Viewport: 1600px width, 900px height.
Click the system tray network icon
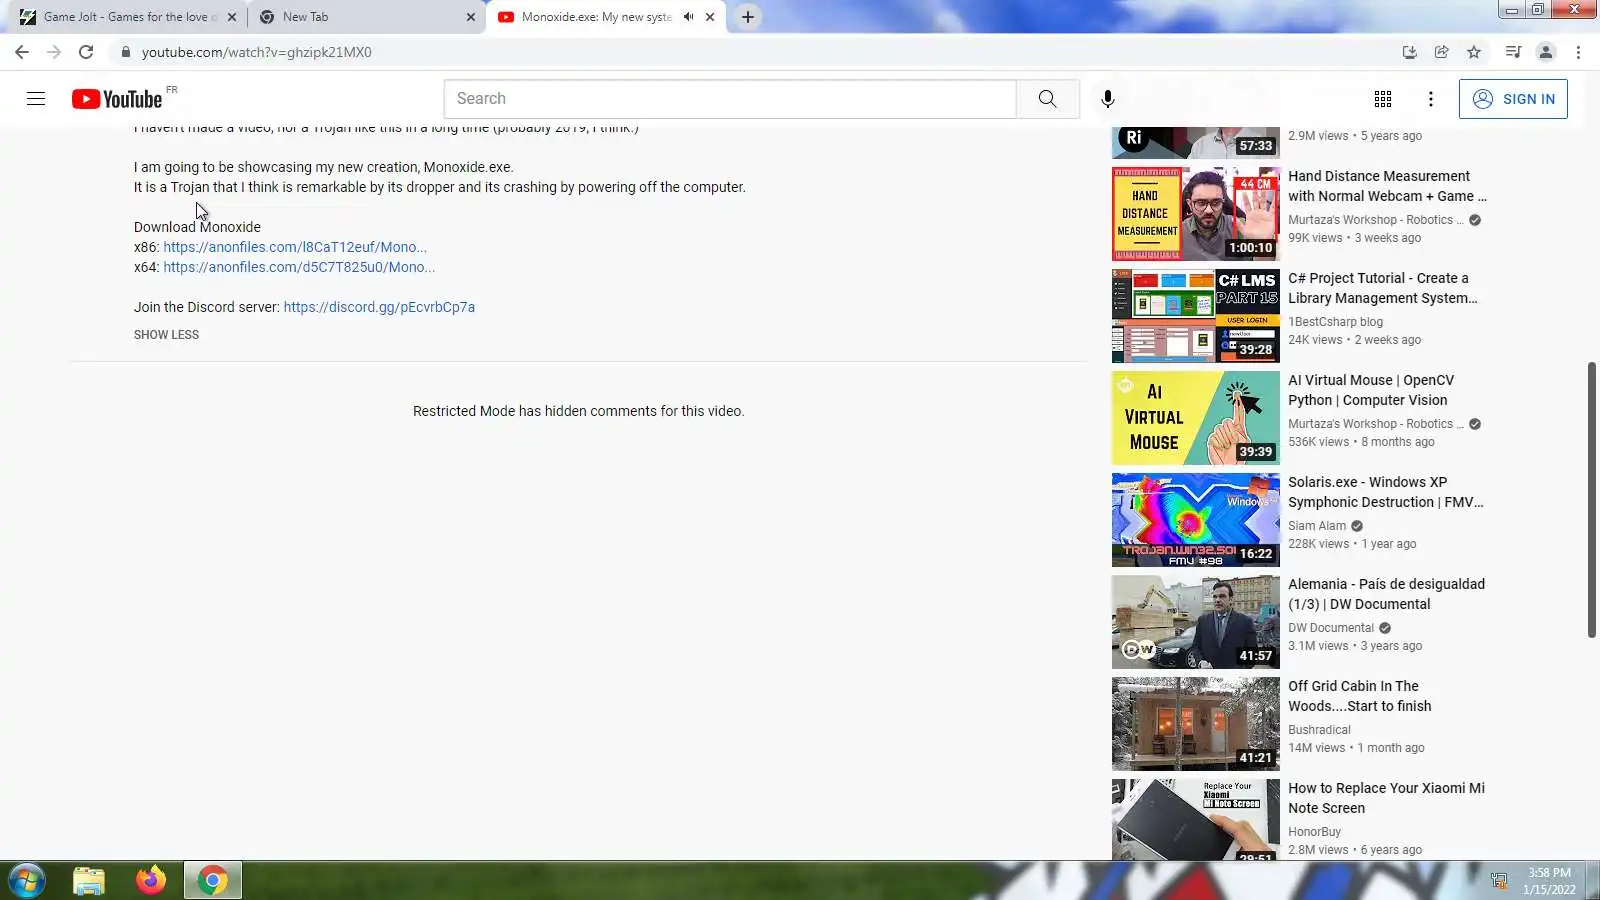[1498, 881]
